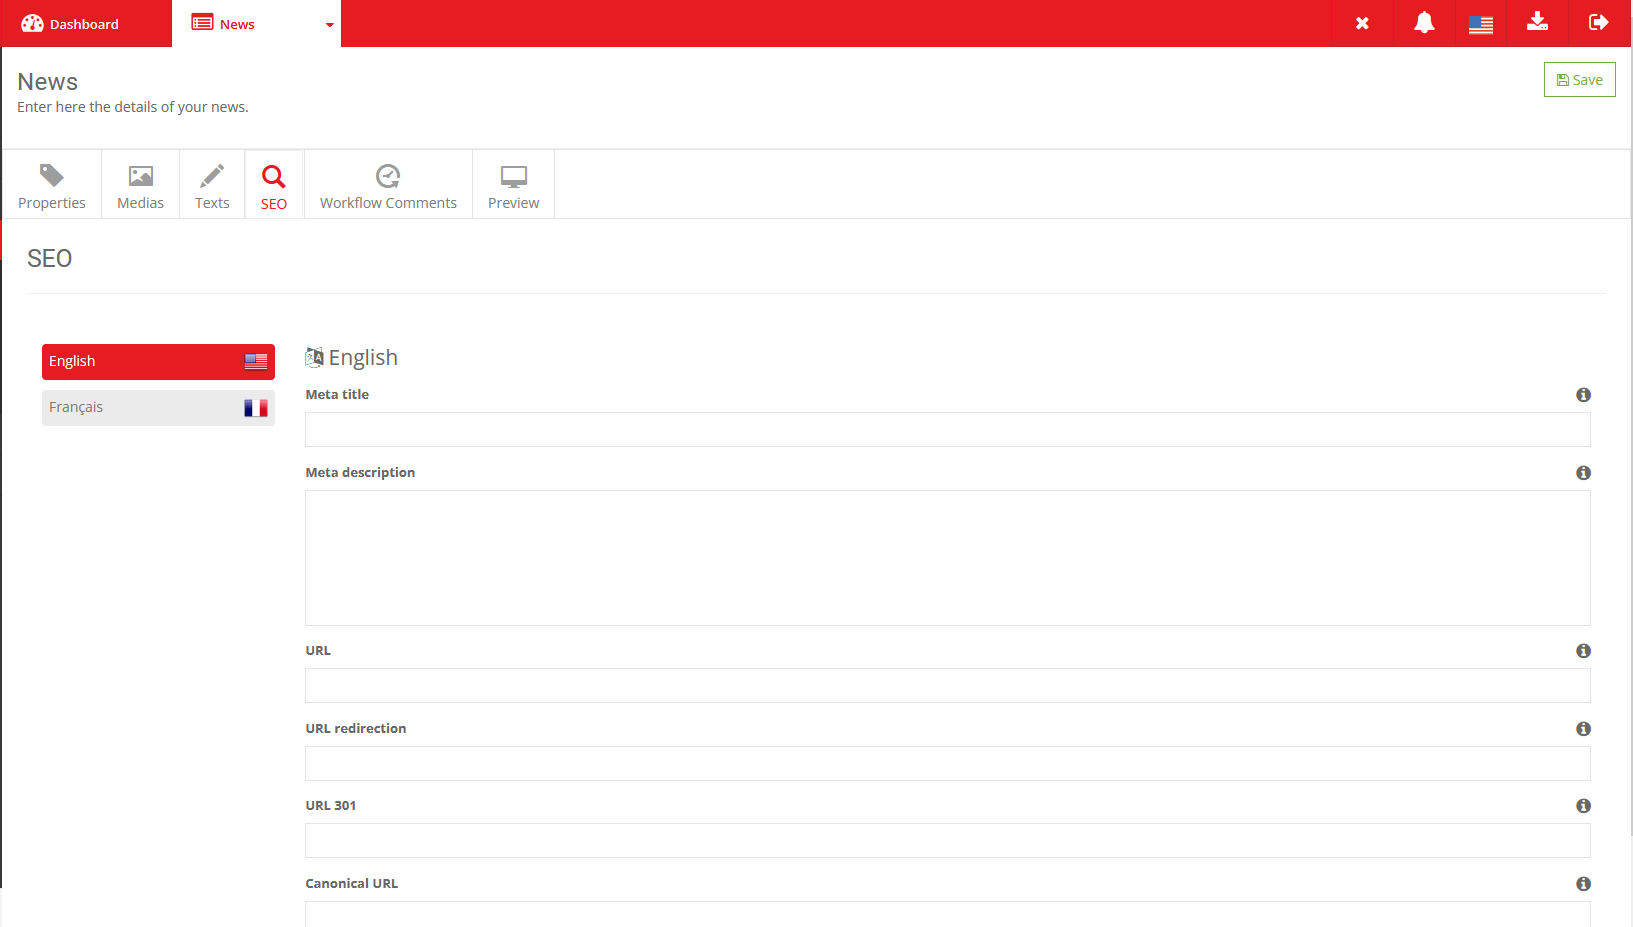This screenshot has height=927, width=1633.
Task: Click the info icon beside Meta description
Action: click(1583, 473)
